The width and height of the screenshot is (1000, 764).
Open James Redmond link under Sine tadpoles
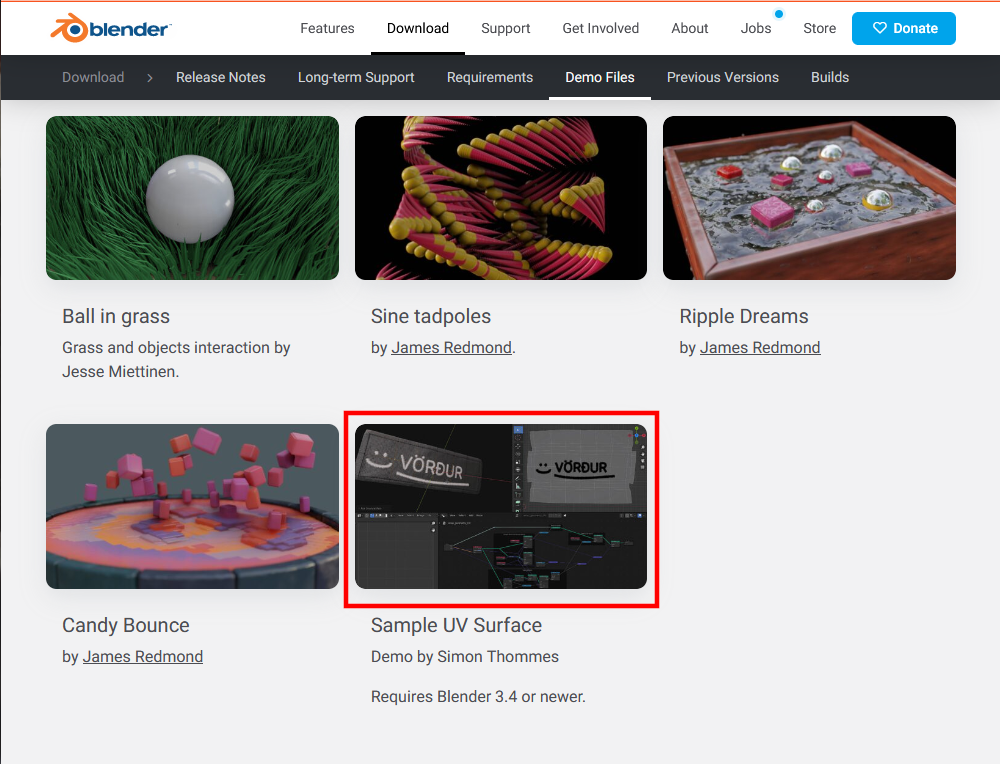452,348
